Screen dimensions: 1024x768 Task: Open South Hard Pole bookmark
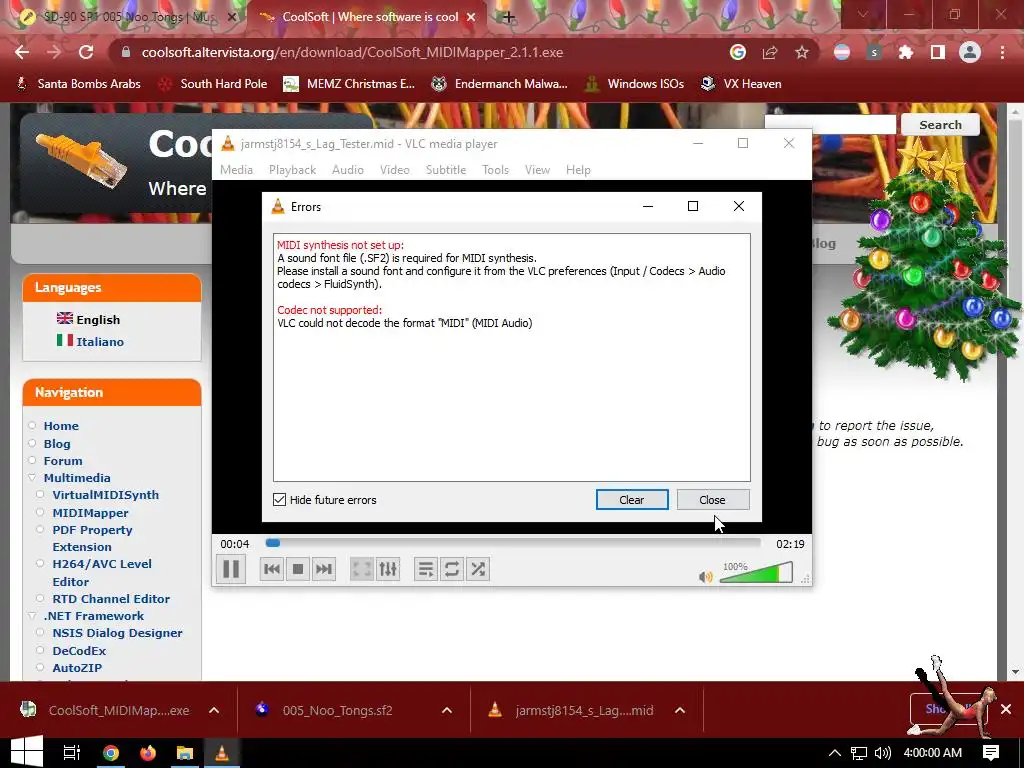(214, 84)
